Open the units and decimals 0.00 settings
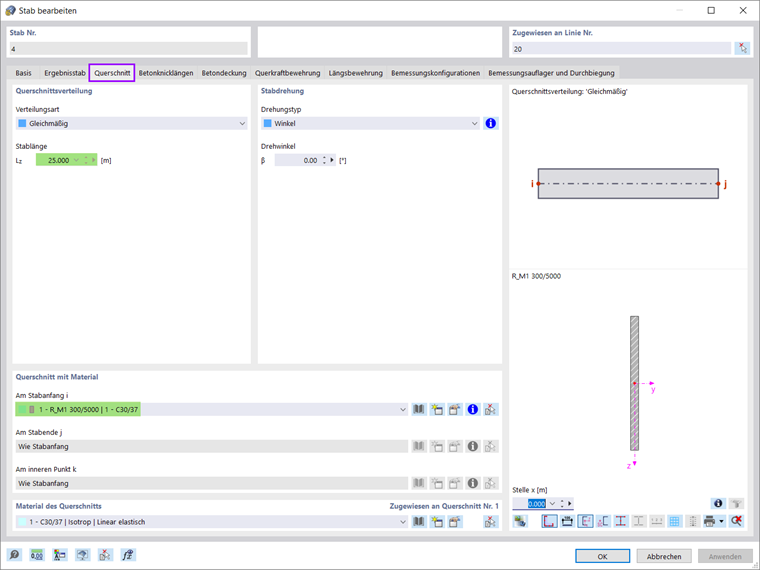The width and height of the screenshot is (760, 570). tap(37, 554)
